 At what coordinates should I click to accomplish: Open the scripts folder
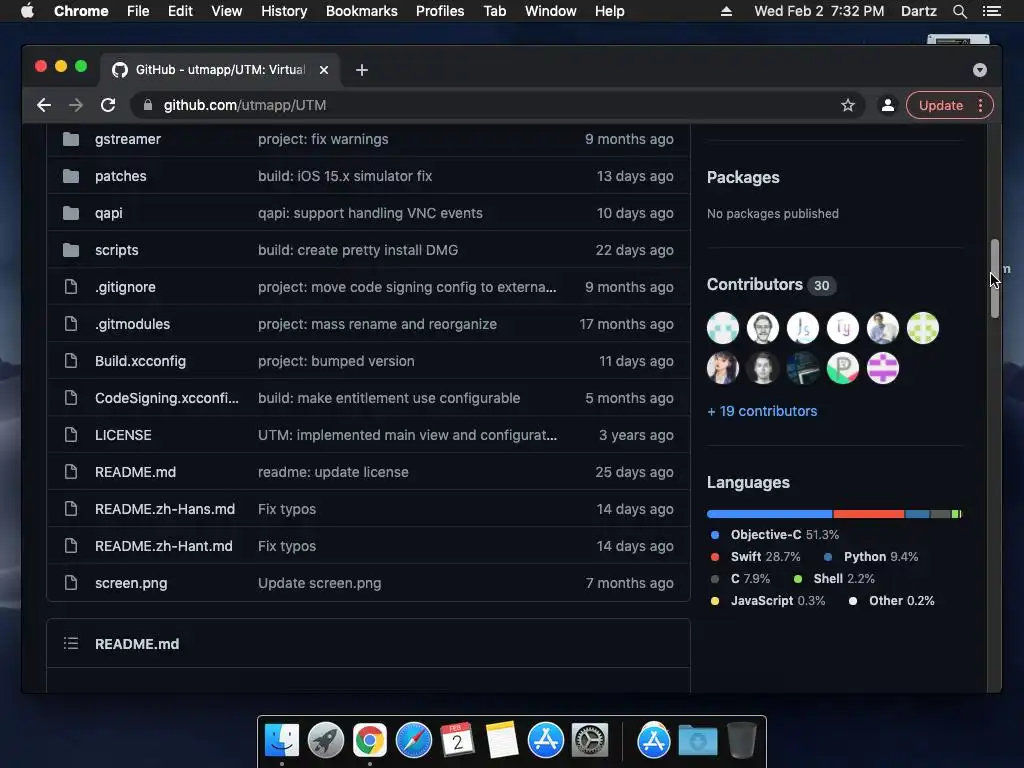(117, 250)
